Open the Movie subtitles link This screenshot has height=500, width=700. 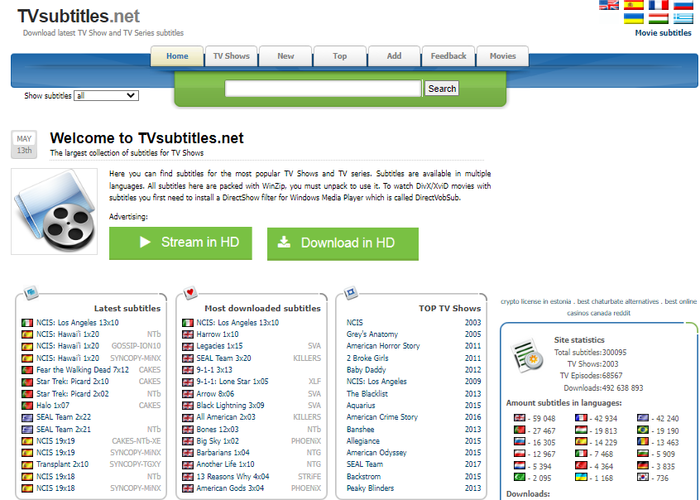(663, 33)
